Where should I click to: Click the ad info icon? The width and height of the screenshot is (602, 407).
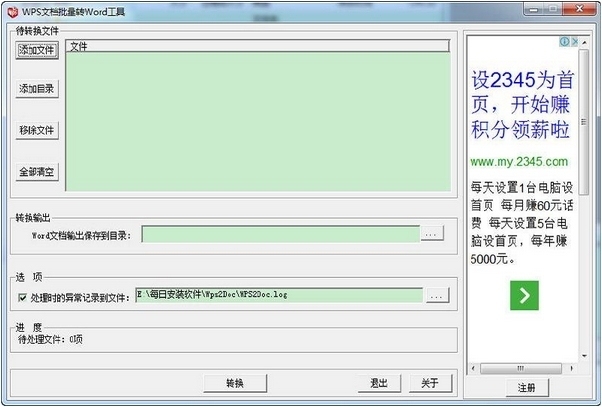click(564, 41)
